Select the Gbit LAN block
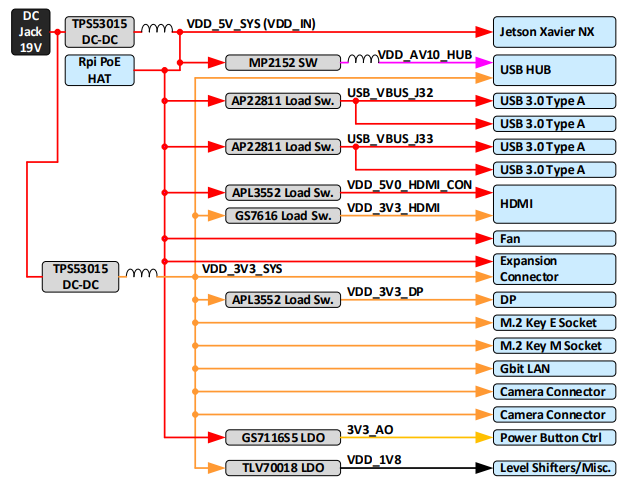 (554, 369)
